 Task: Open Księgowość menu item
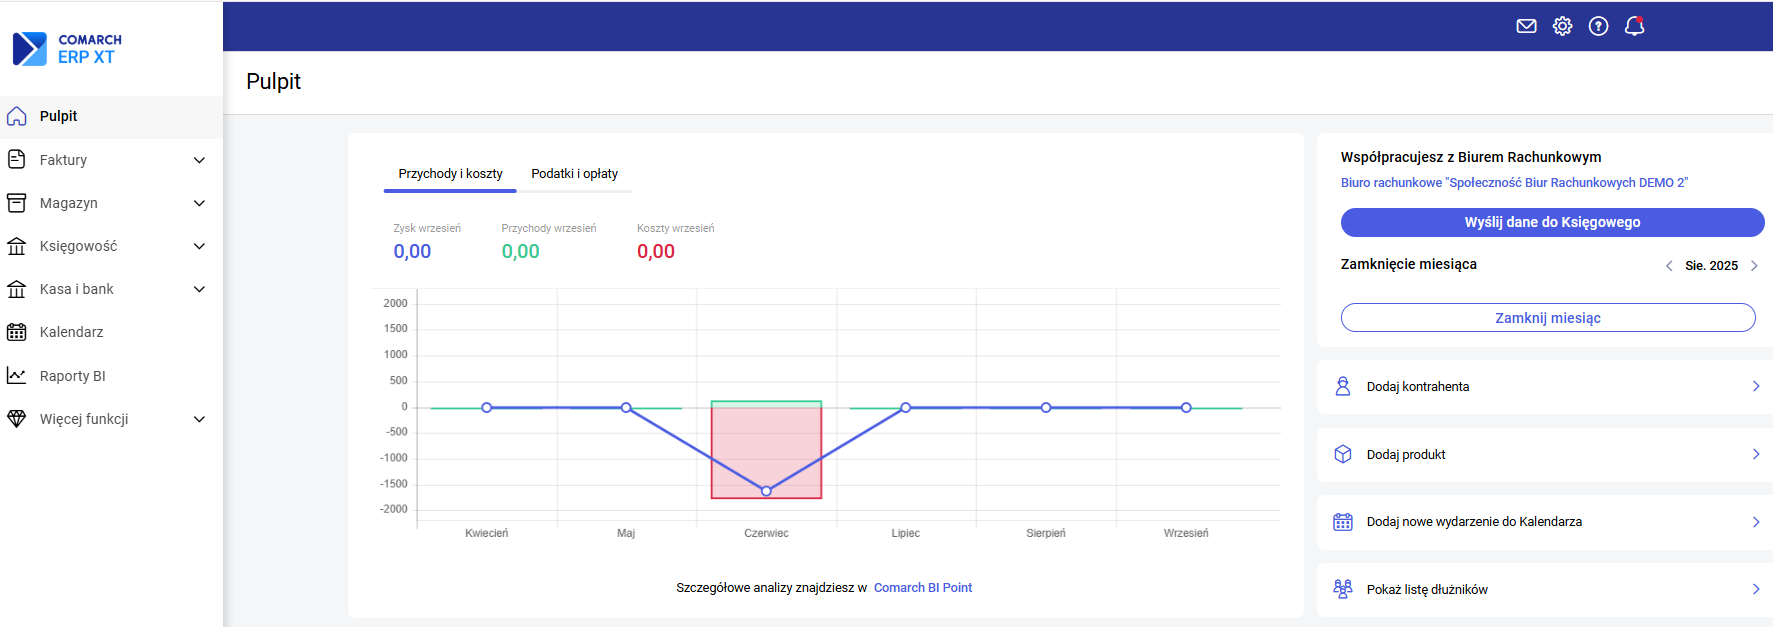pos(111,246)
